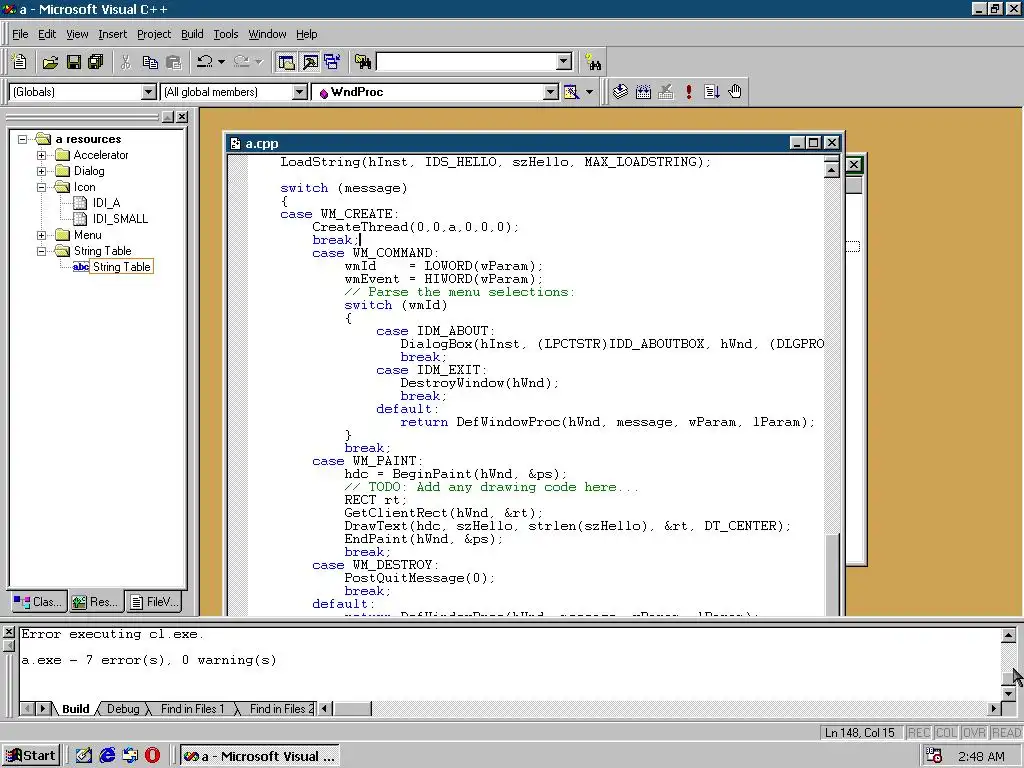Click the Compile icon in build toolbar
The image size is (1024, 768).
pos(620,91)
